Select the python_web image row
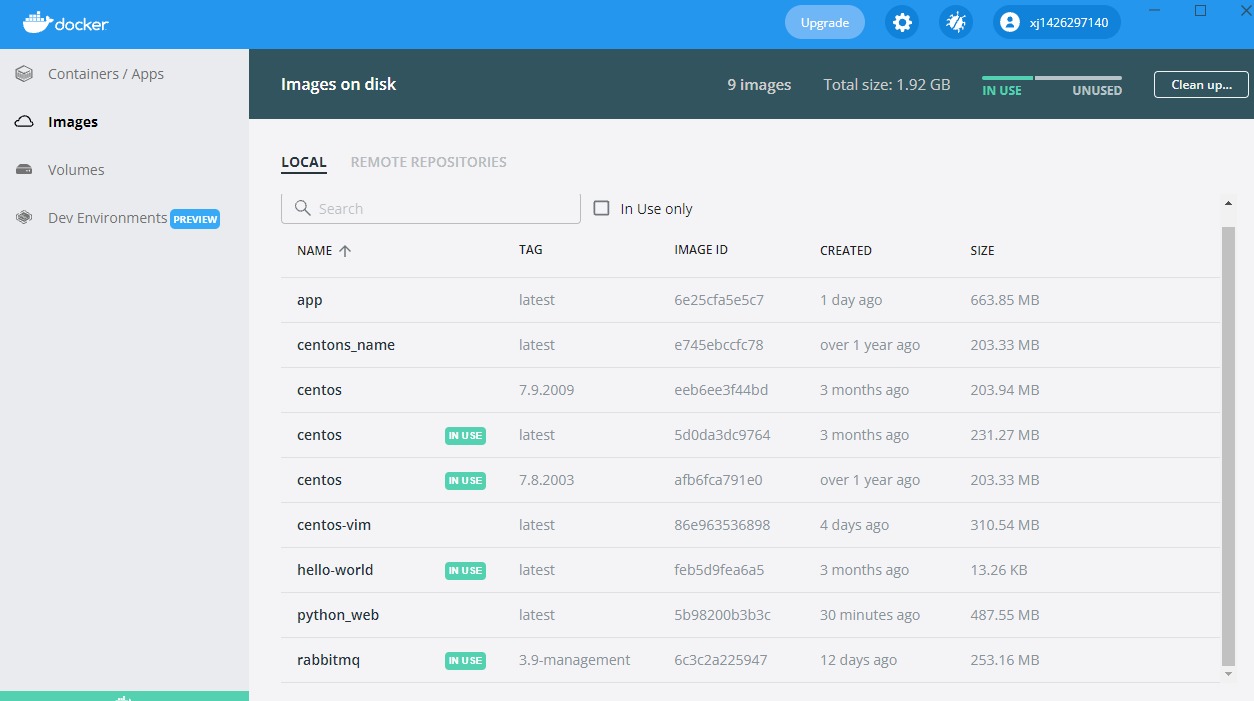This screenshot has width=1254, height=701. pyautogui.click(x=750, y=615)
